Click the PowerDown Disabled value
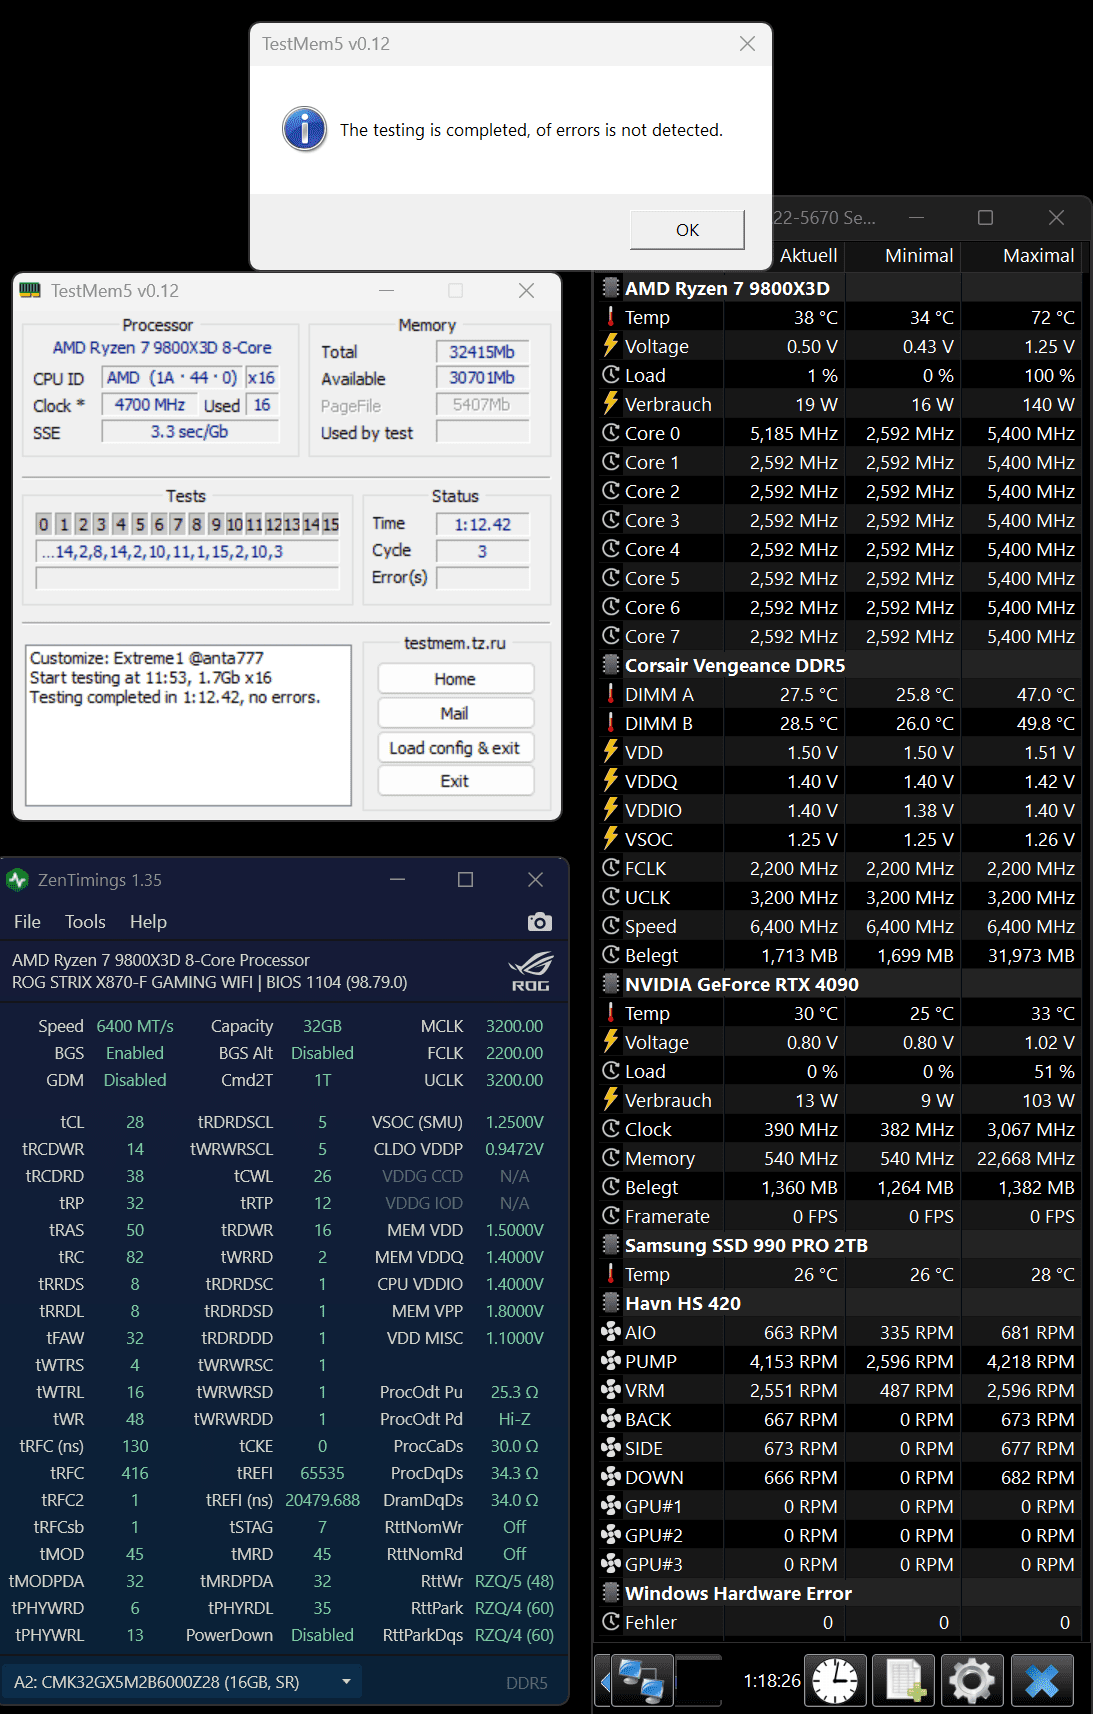 tap(322, 1635)
